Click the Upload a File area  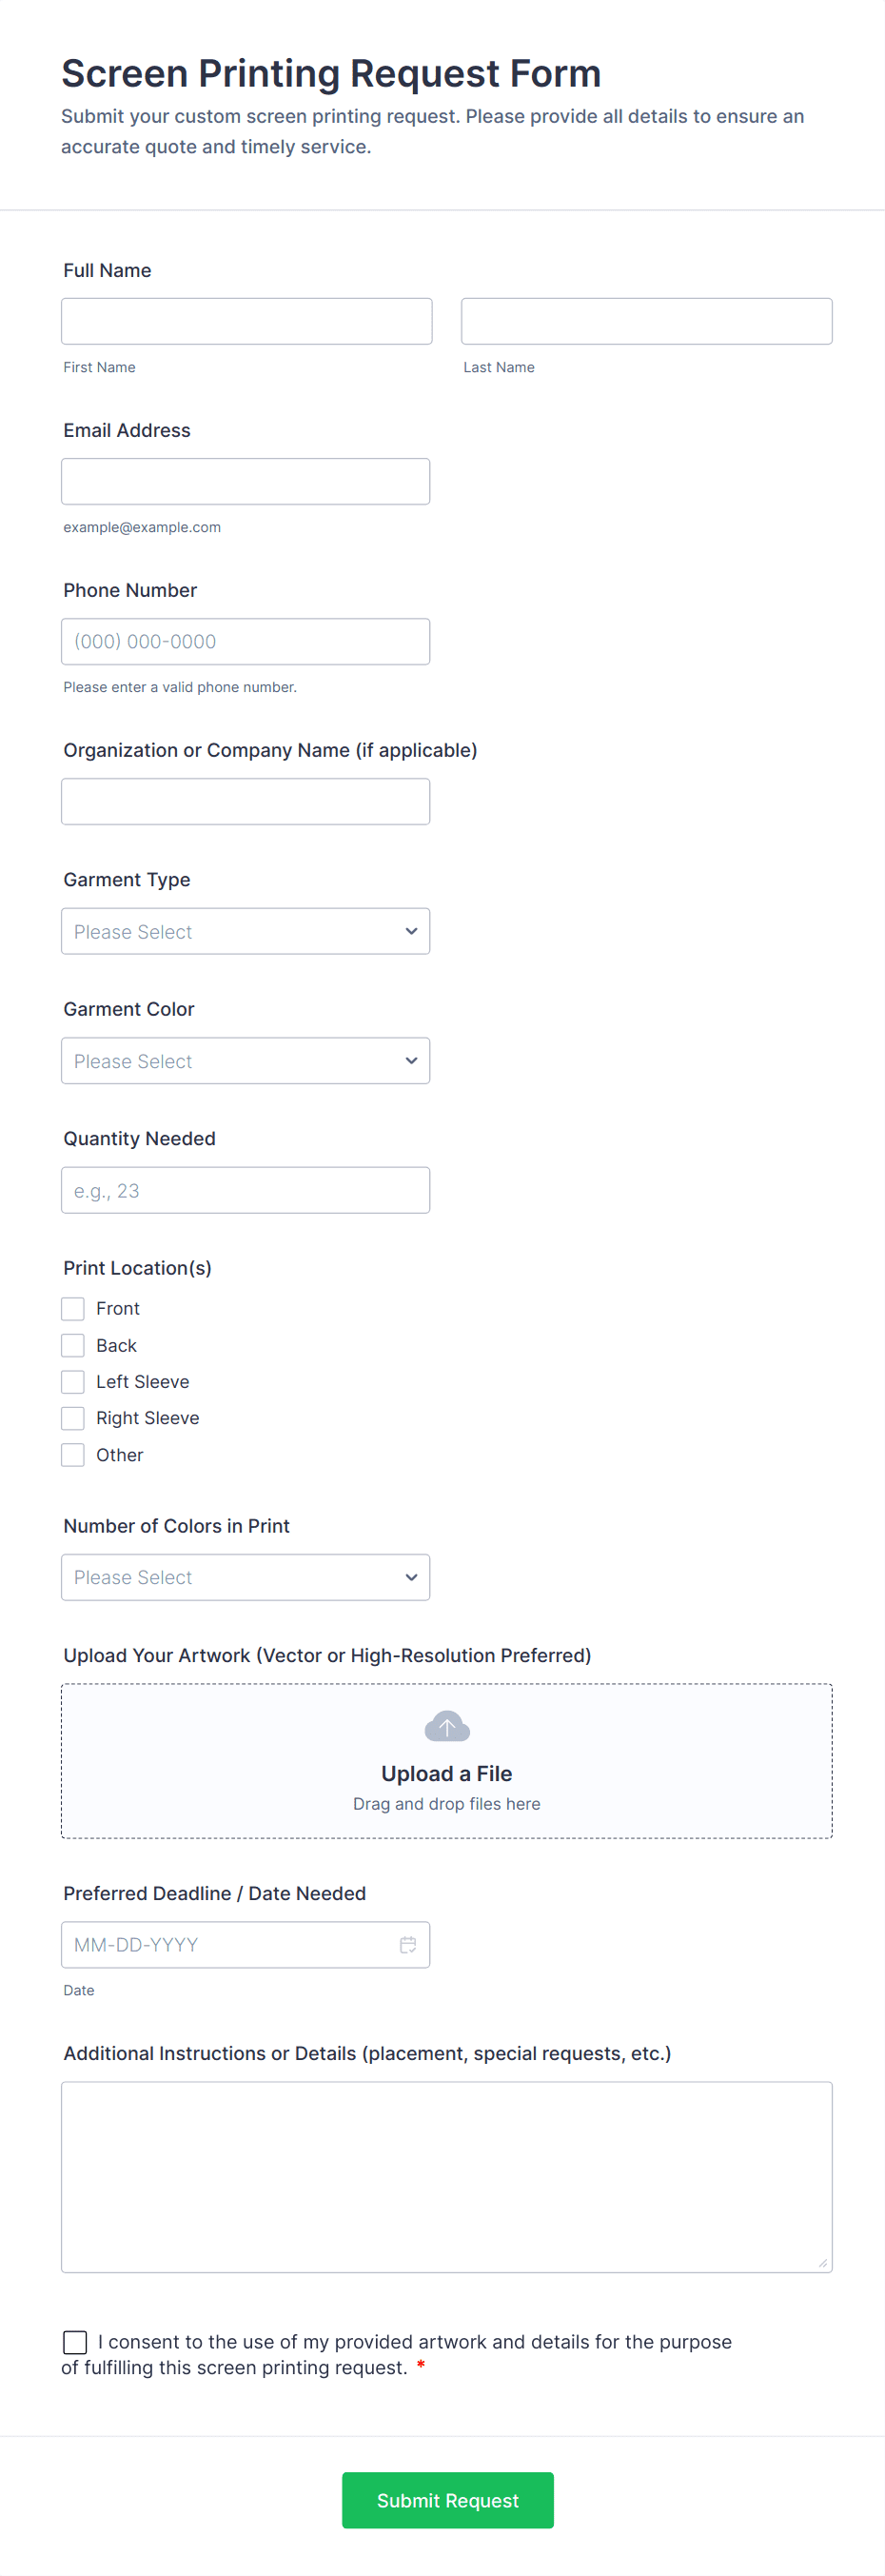(447, 1760)
